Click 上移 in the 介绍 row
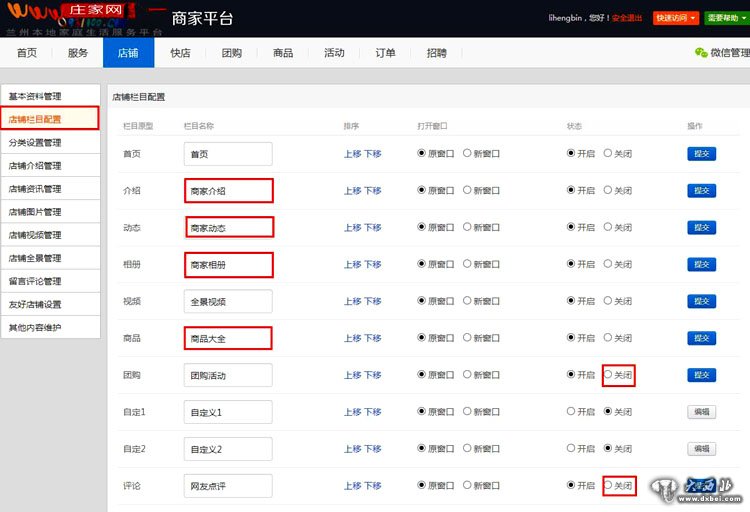750x512 pixels. (x=352, y=191)
